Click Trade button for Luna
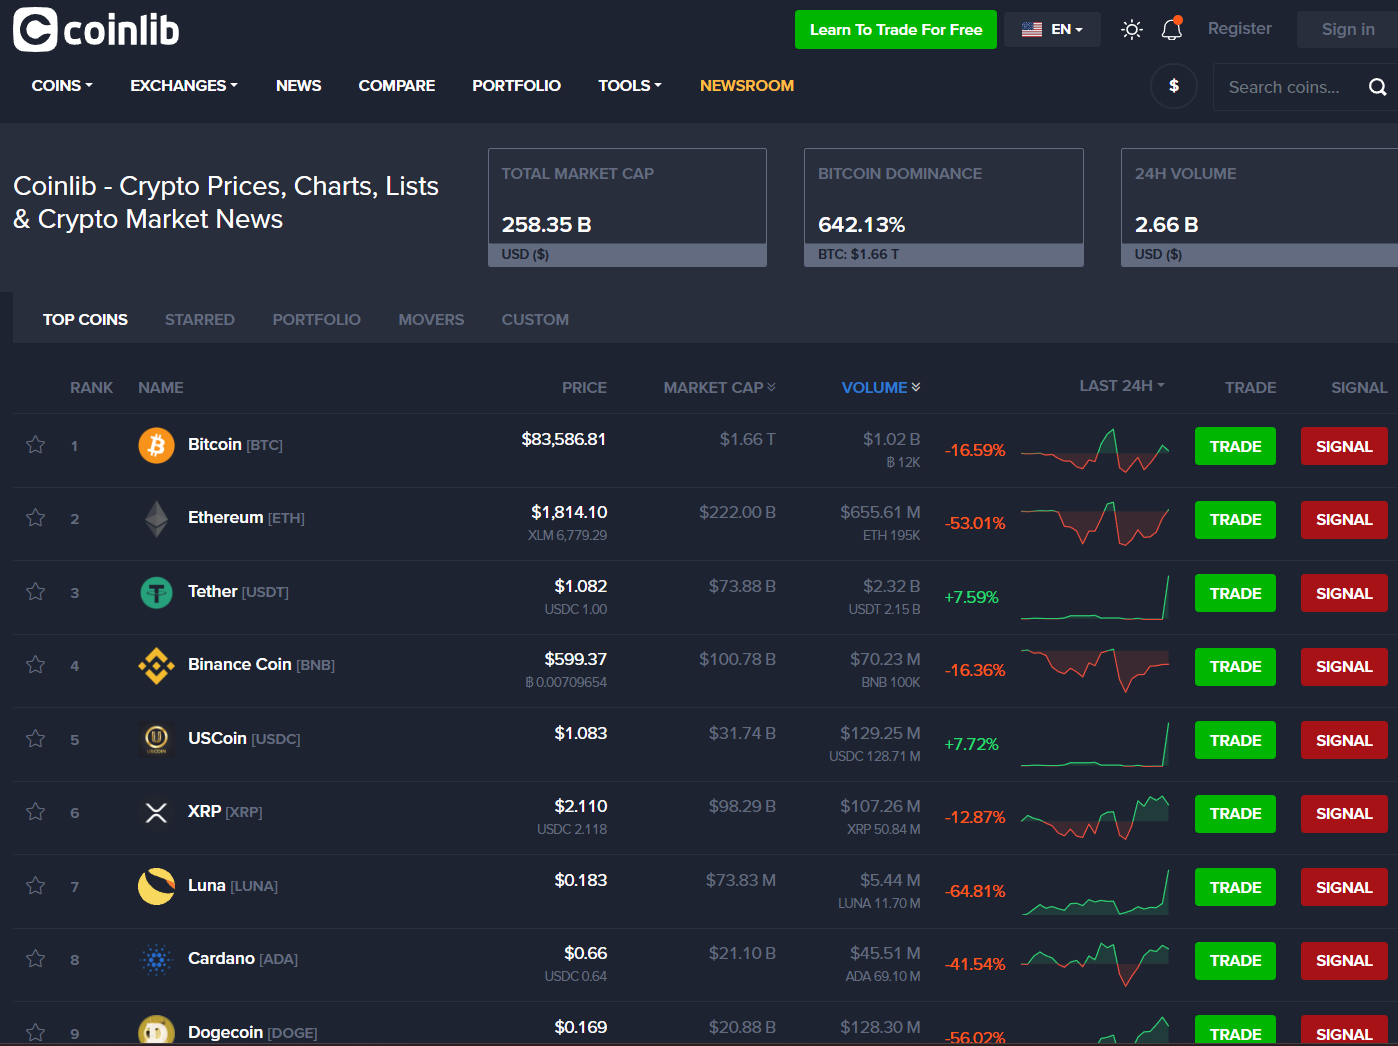 [1235, 887]
